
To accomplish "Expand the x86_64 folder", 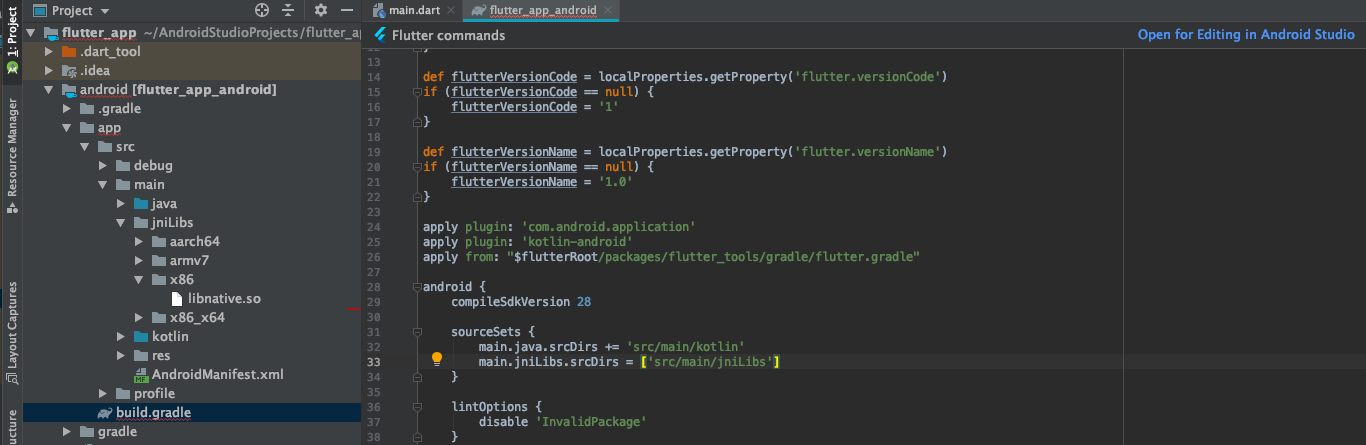I will coord(140,318).
